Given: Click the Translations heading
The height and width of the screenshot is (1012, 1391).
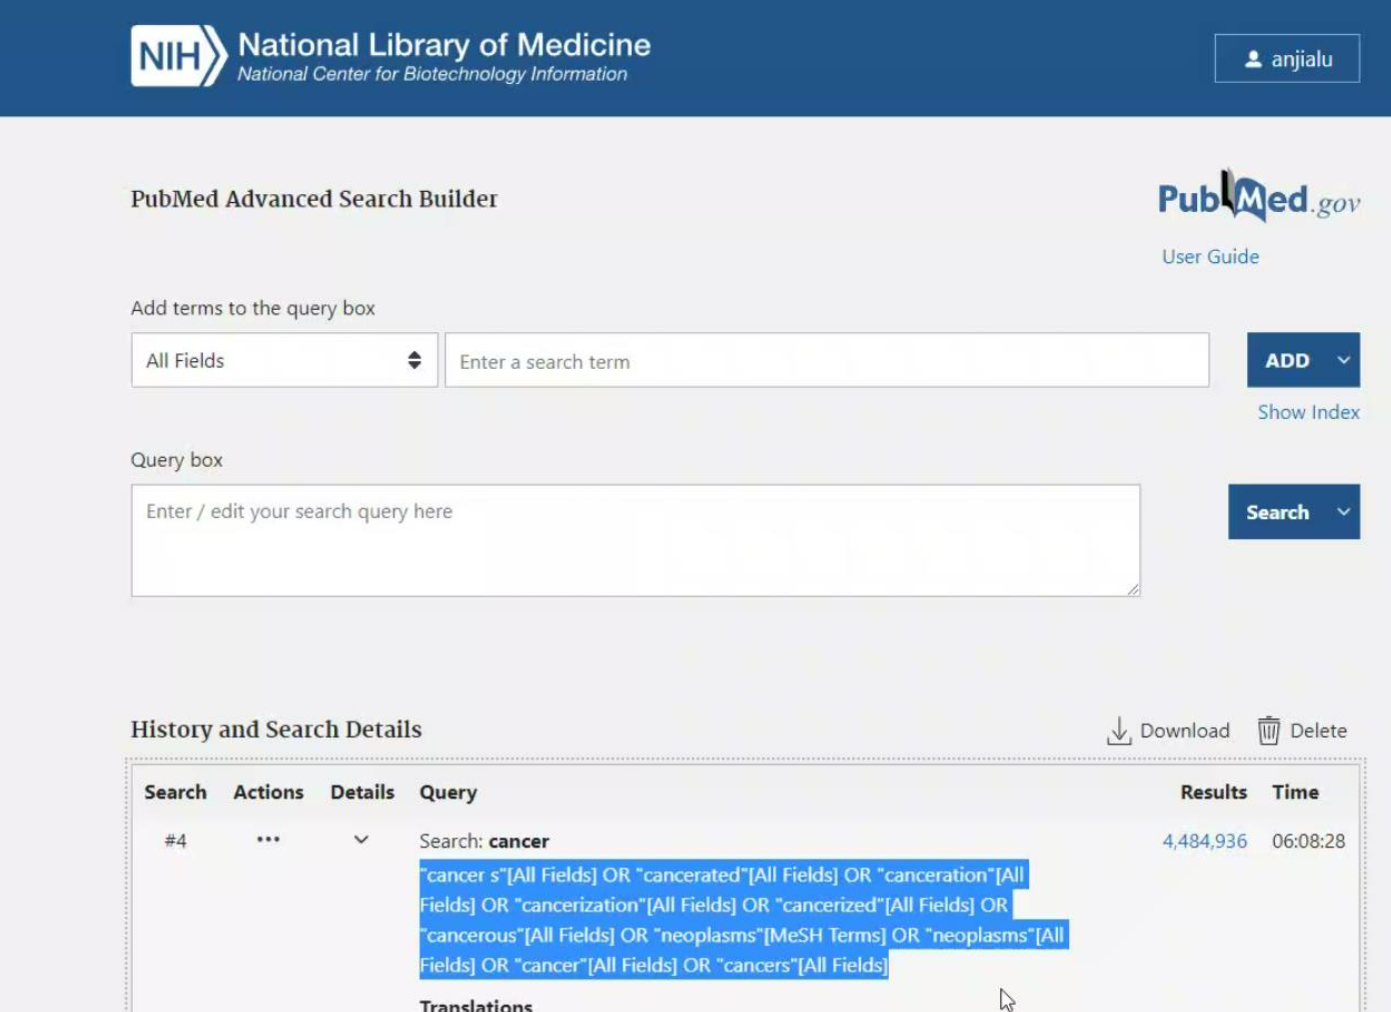Looking at the screenshot, I should pos(476,1005).
